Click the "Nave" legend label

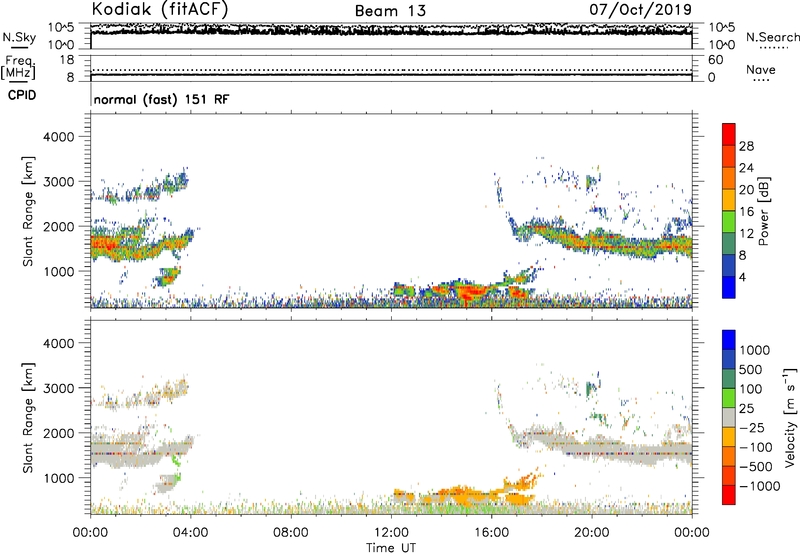[x=760, y=69]
